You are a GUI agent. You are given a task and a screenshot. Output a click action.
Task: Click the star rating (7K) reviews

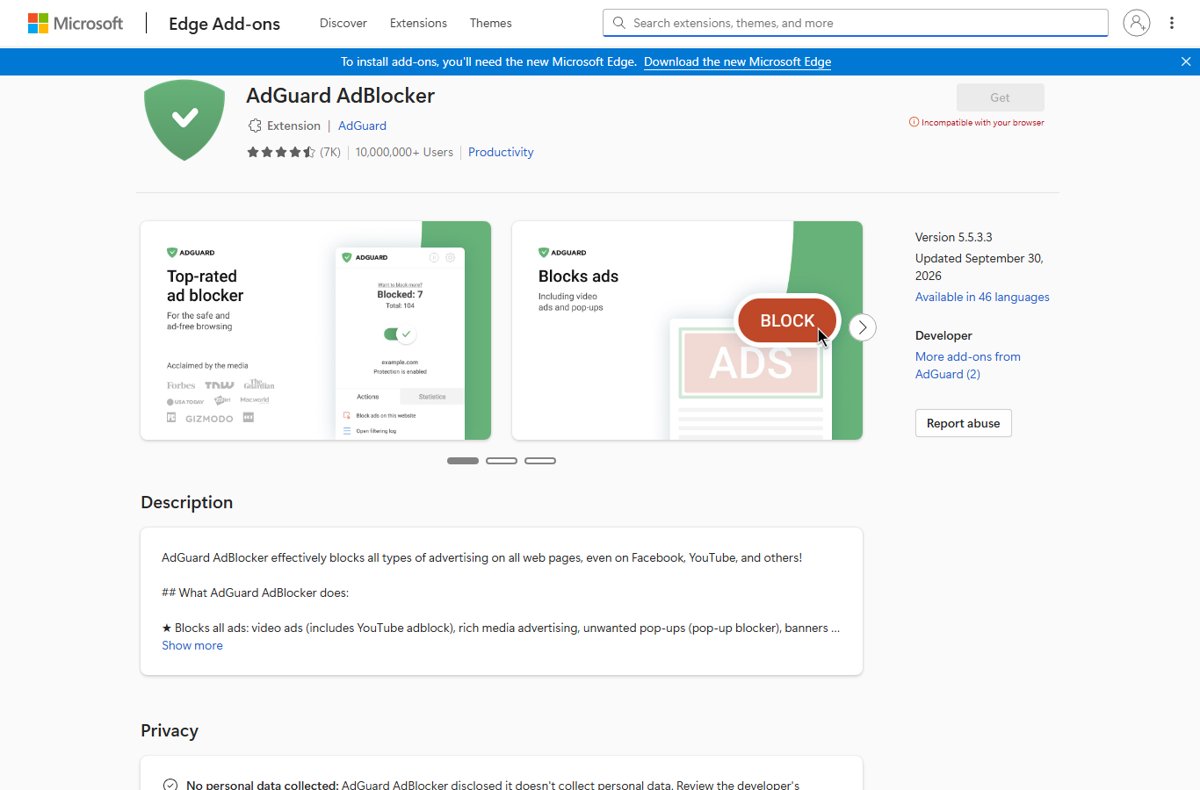(x=293, y=152)
